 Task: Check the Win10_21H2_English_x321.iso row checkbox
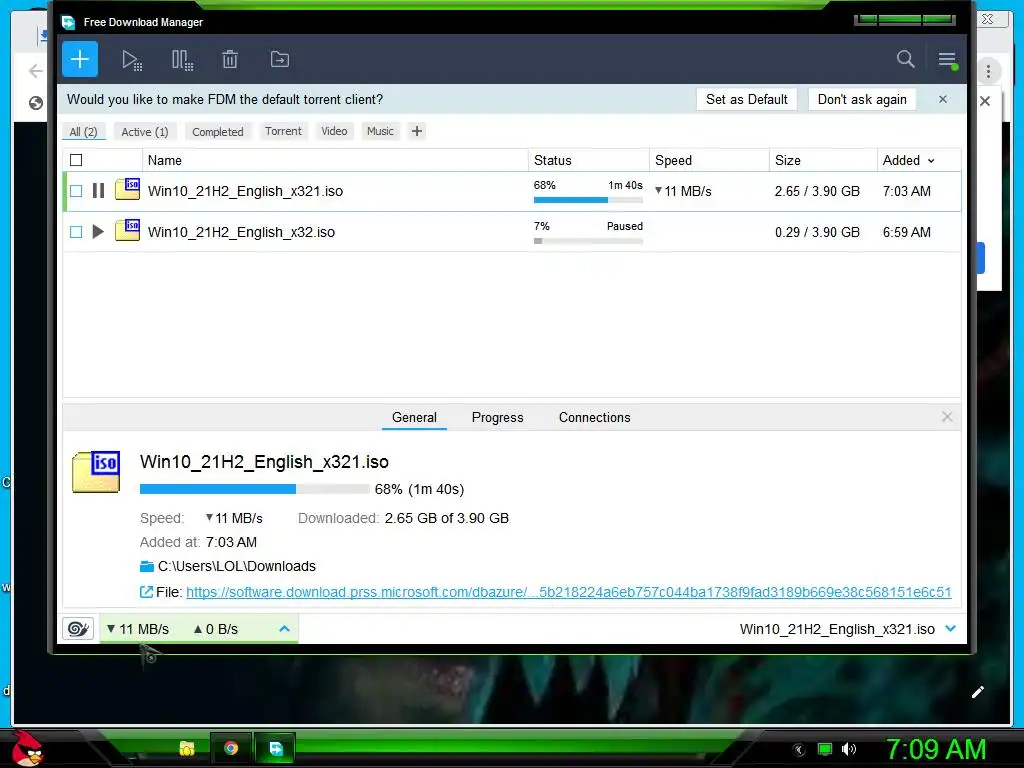(76, 191)
